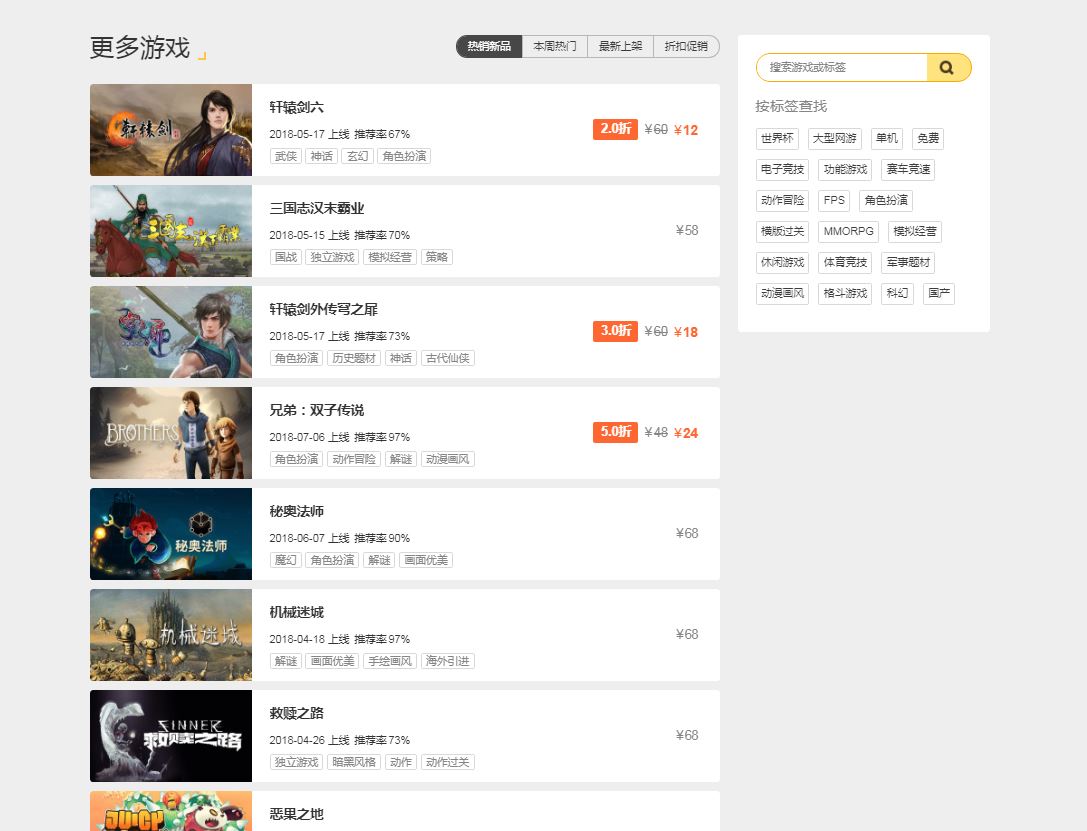Click the 按标签查找 heading

791,106
